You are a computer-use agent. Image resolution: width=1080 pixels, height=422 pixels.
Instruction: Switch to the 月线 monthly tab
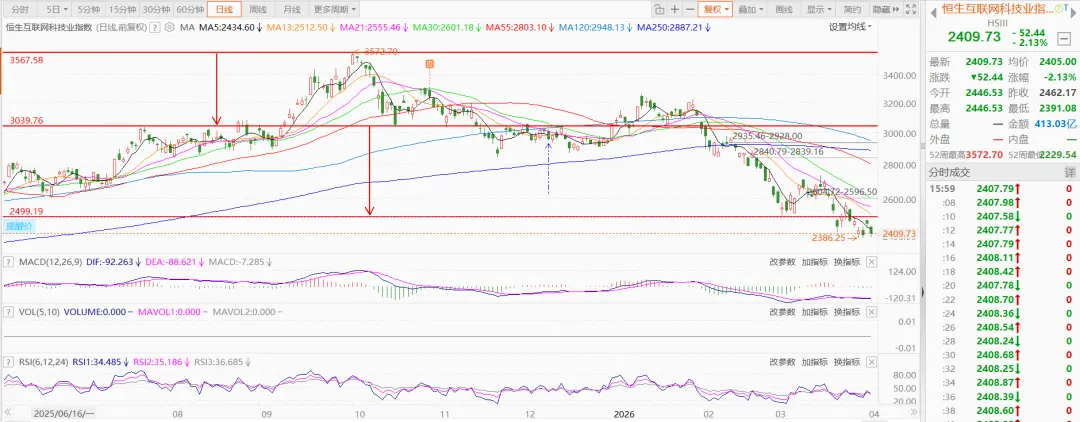click(x=292, y=10)
